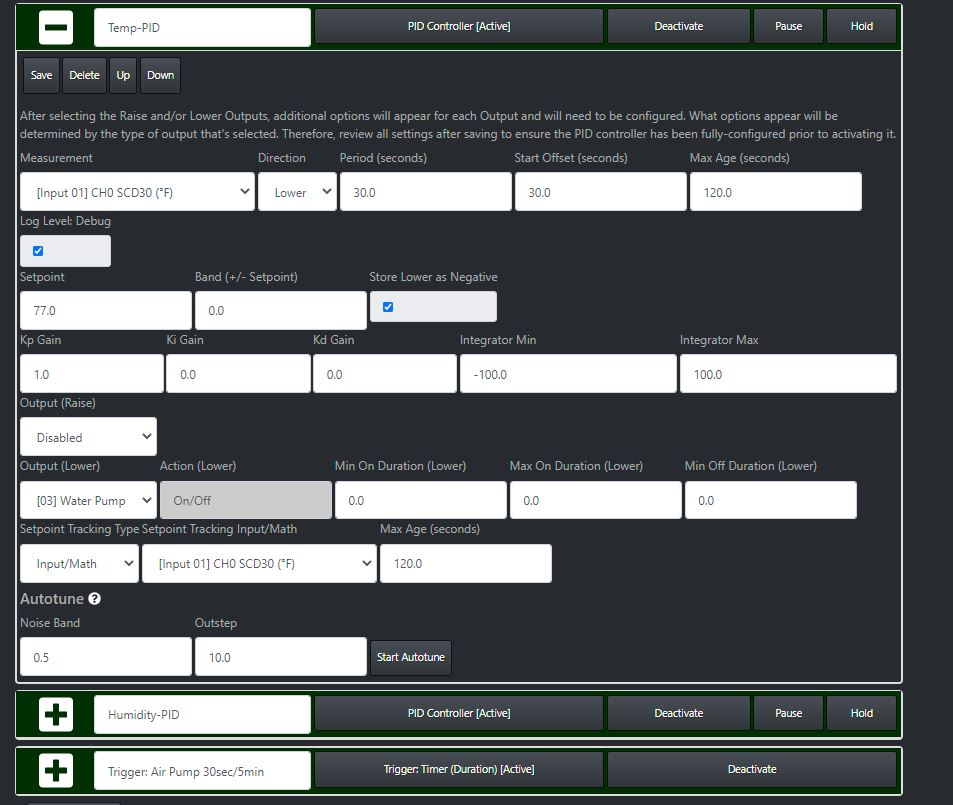Open the Output (Lower) dropdown
This screenshot has width=953, height=805.
coord(87,500)
